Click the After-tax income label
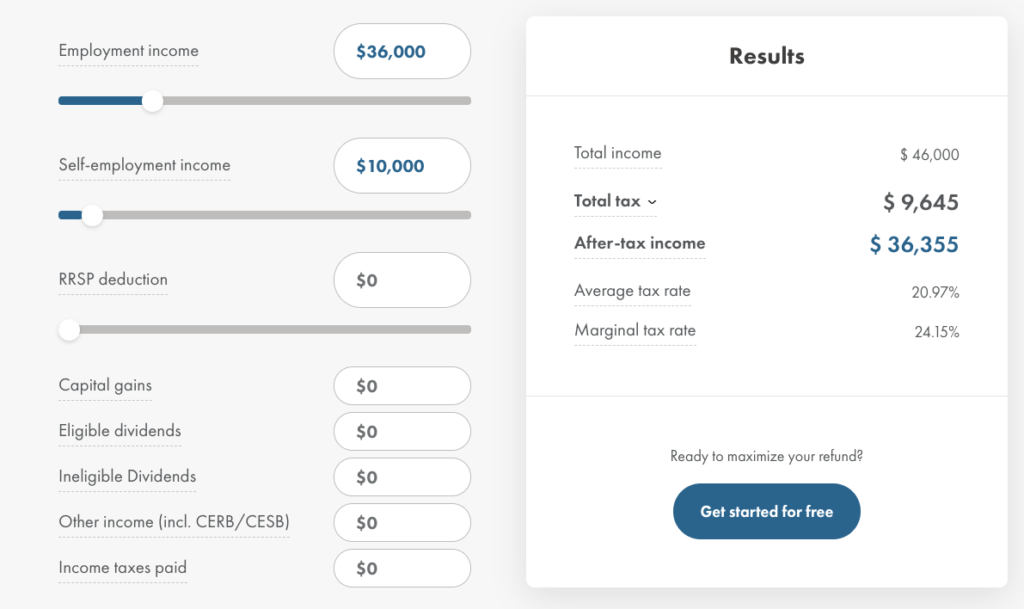 pyautogui.click(x=640, y=243)
